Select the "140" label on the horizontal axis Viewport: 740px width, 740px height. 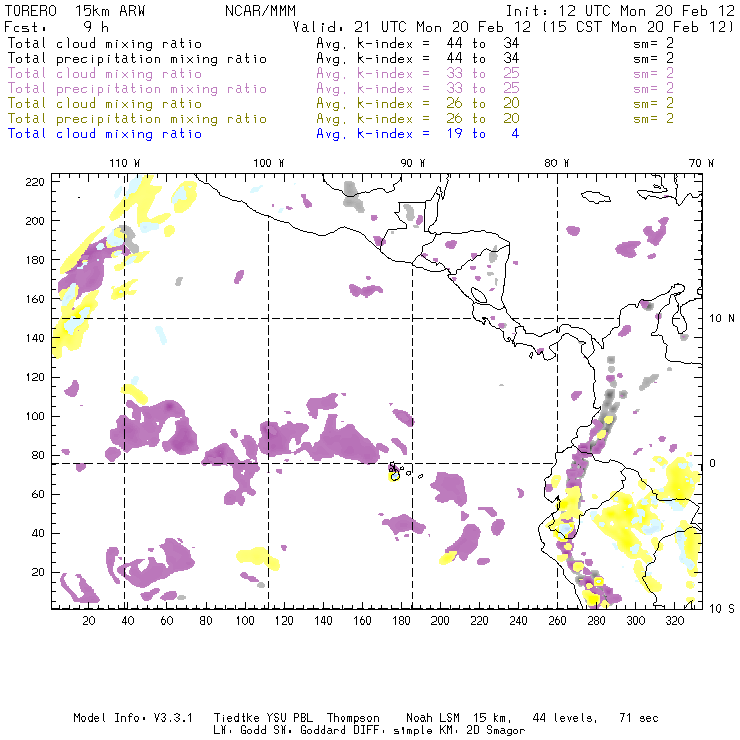pos(323,621)
